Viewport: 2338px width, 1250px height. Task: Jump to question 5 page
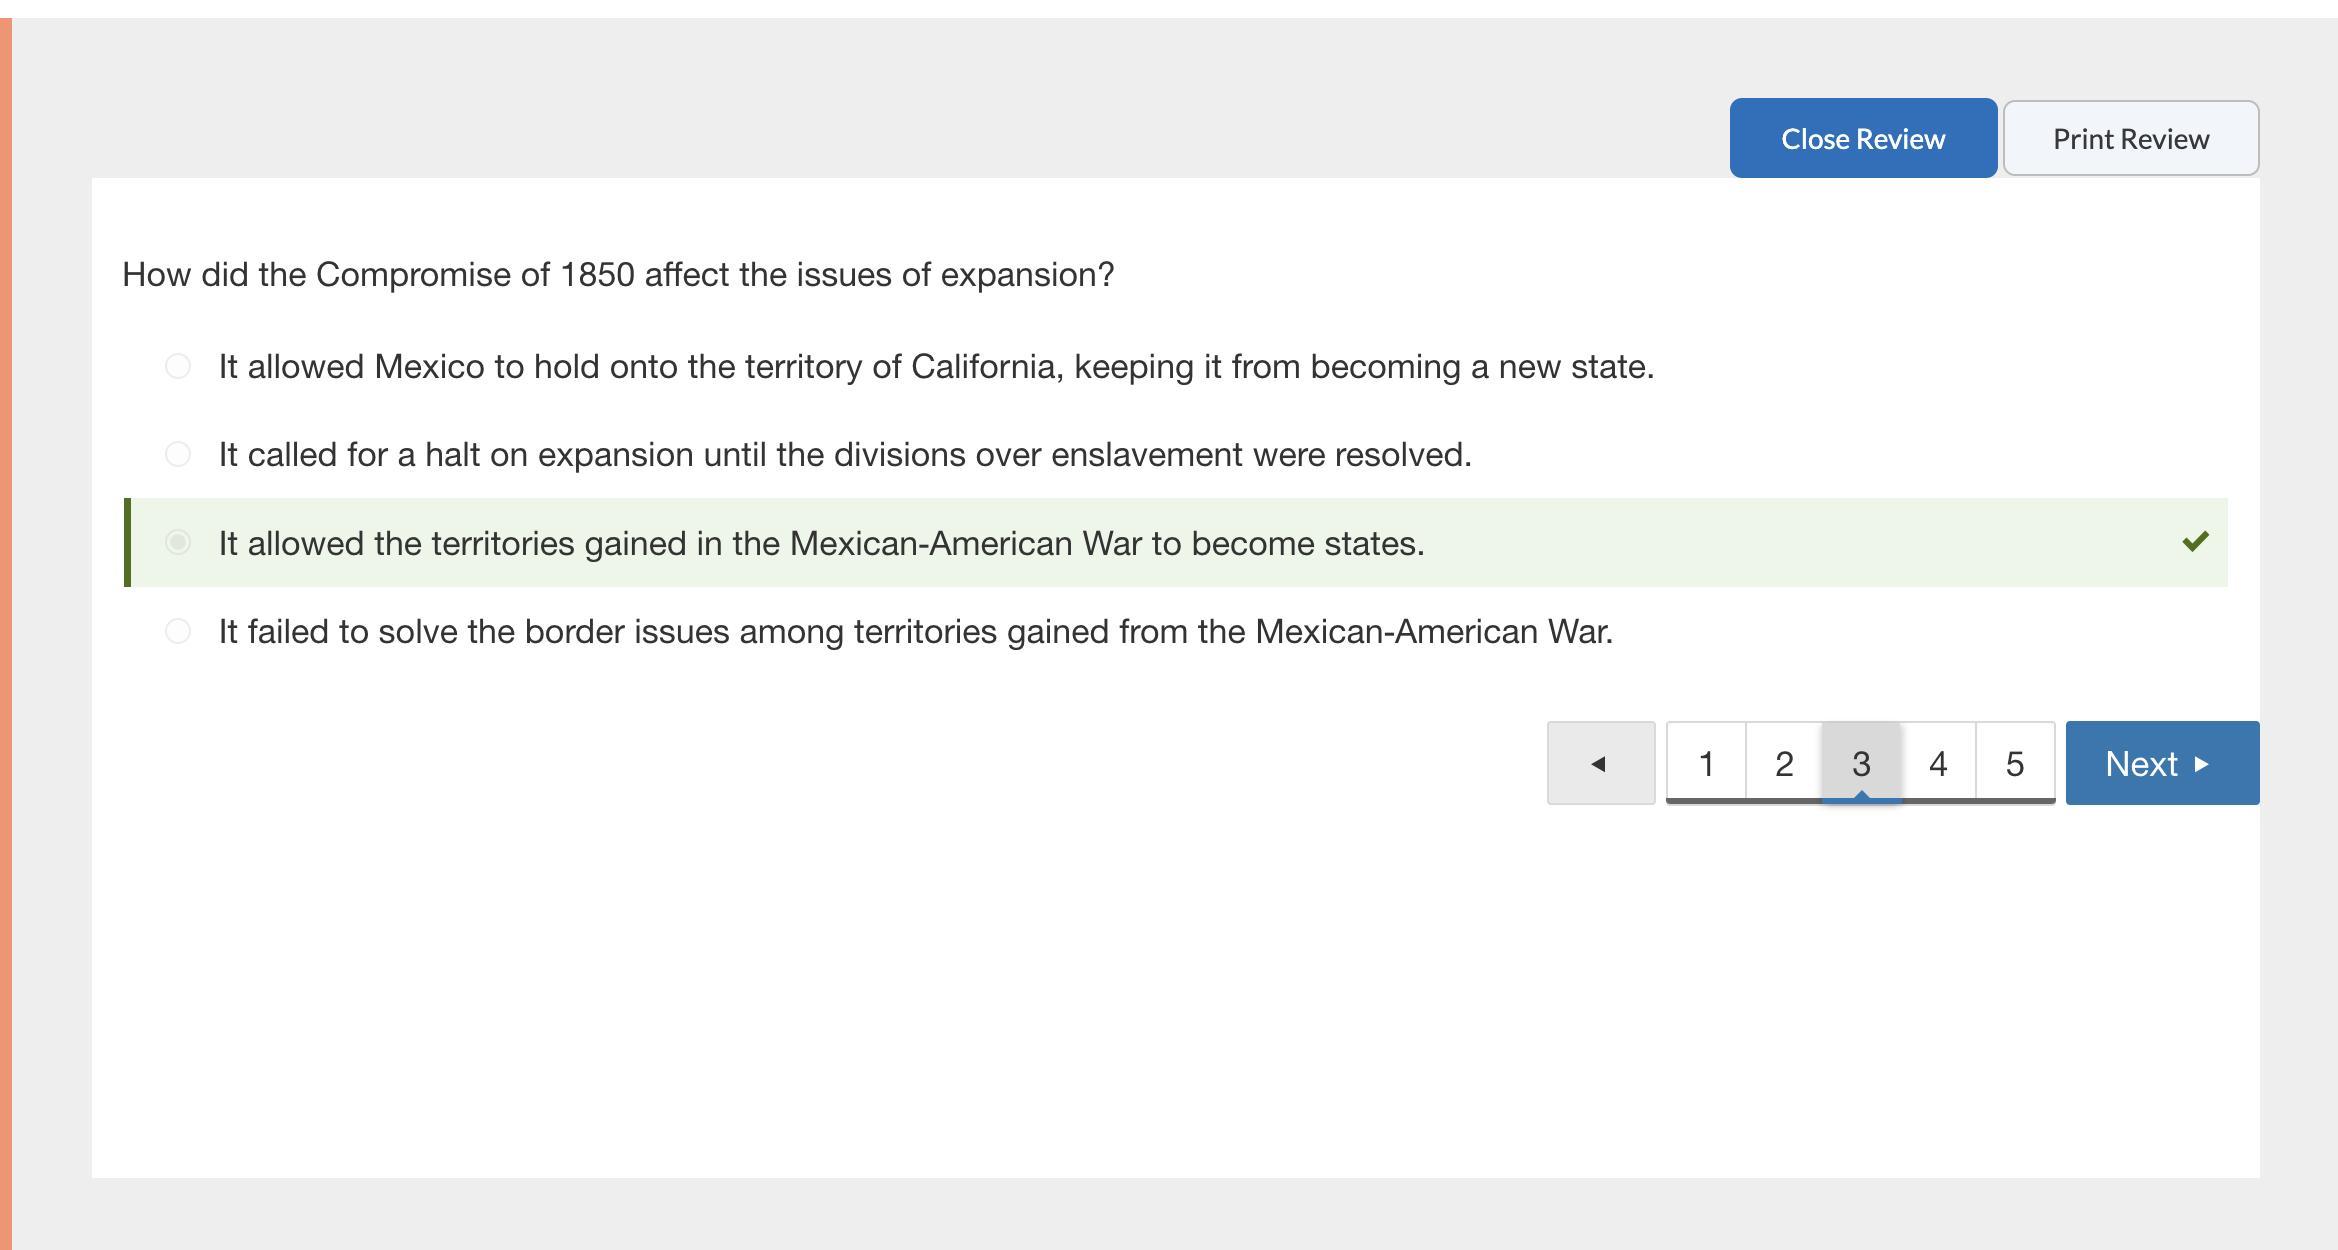click(x=2015, y=763)
